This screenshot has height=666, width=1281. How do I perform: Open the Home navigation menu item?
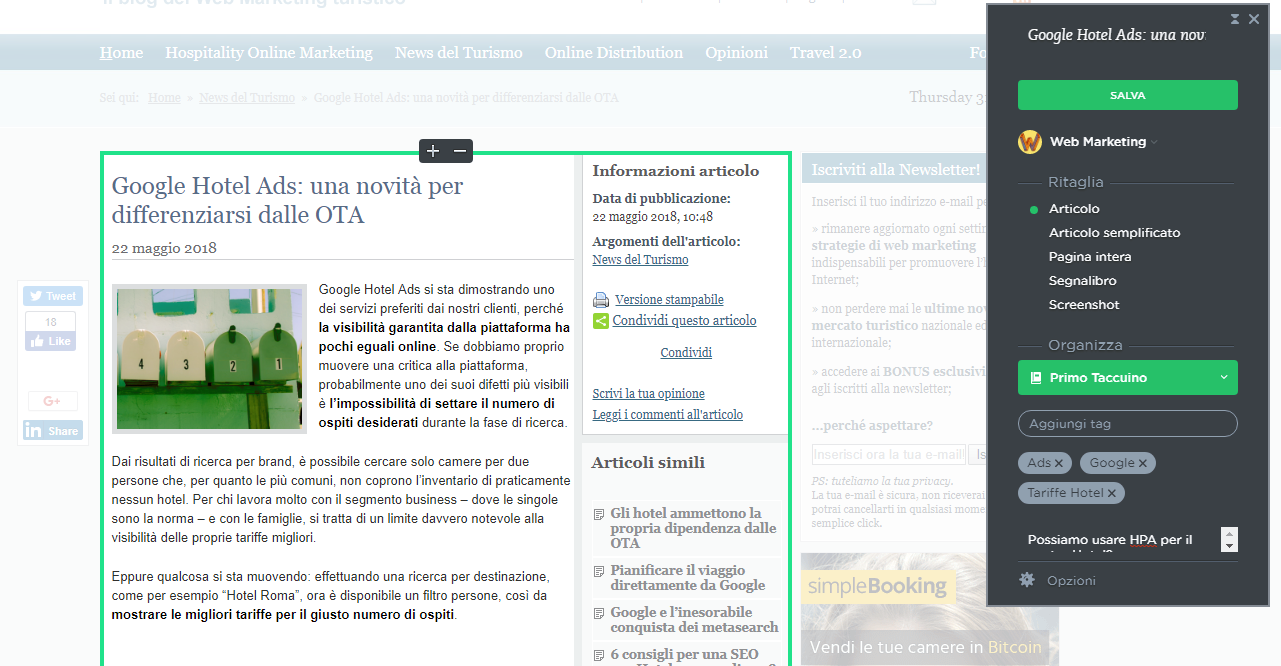[x=121, y=53]
